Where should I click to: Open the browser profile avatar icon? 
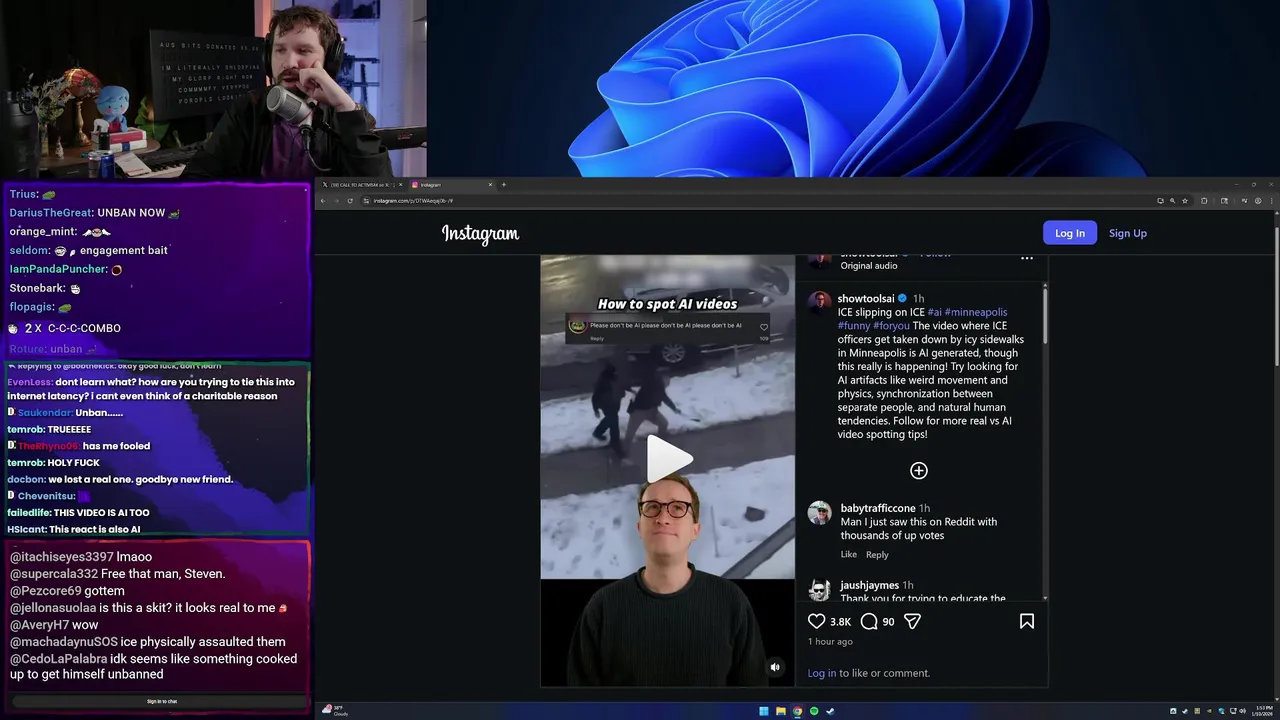pyautogui.click(x=1257, y=201)
